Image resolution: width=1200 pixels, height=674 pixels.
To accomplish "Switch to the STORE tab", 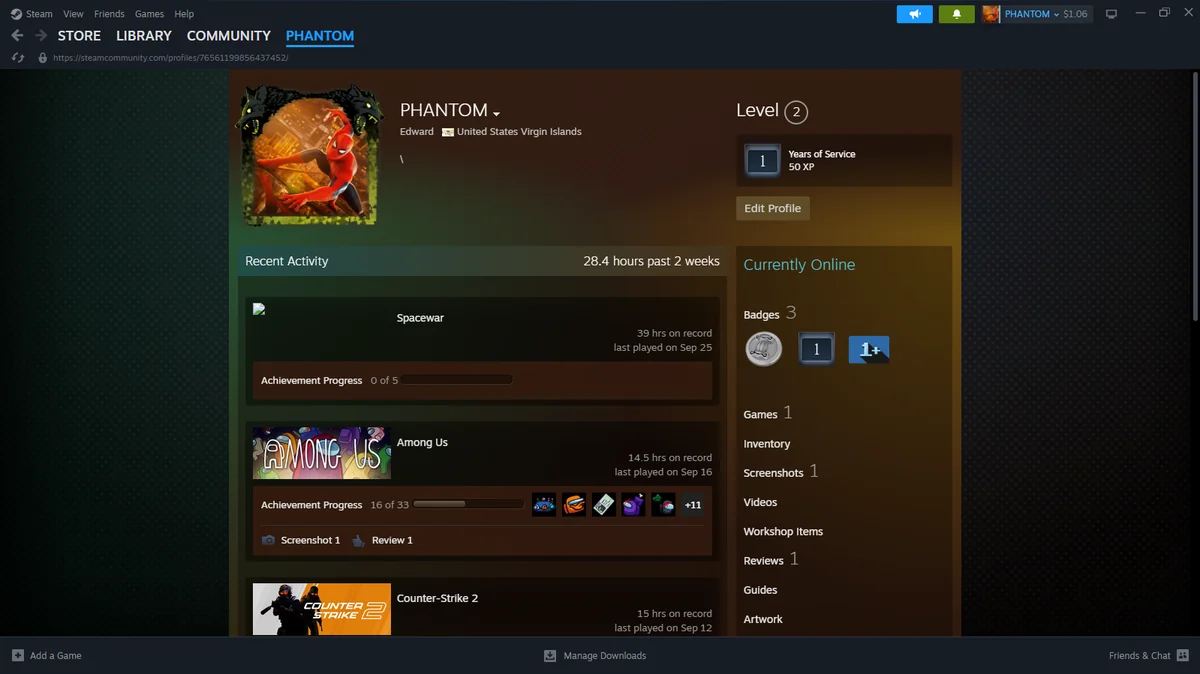I will [79, 35].
